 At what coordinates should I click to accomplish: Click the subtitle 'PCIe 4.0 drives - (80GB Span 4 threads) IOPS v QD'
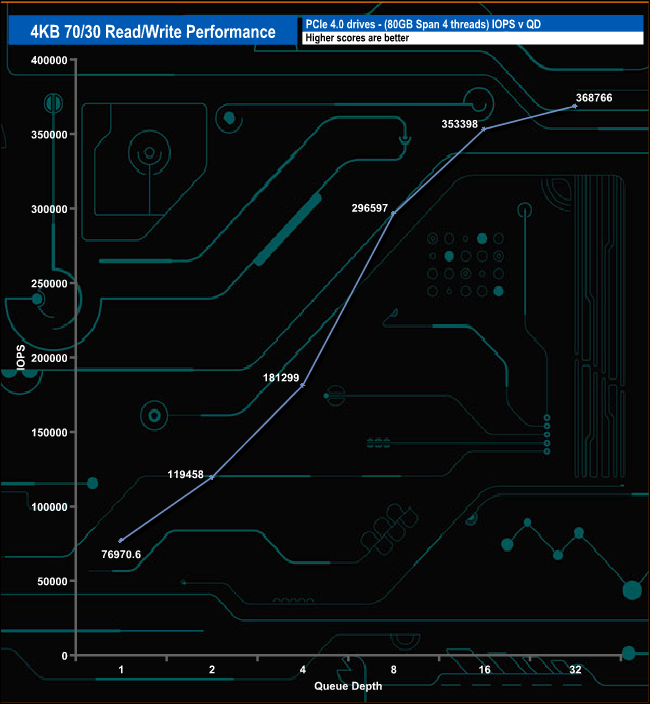click(423, 24)
